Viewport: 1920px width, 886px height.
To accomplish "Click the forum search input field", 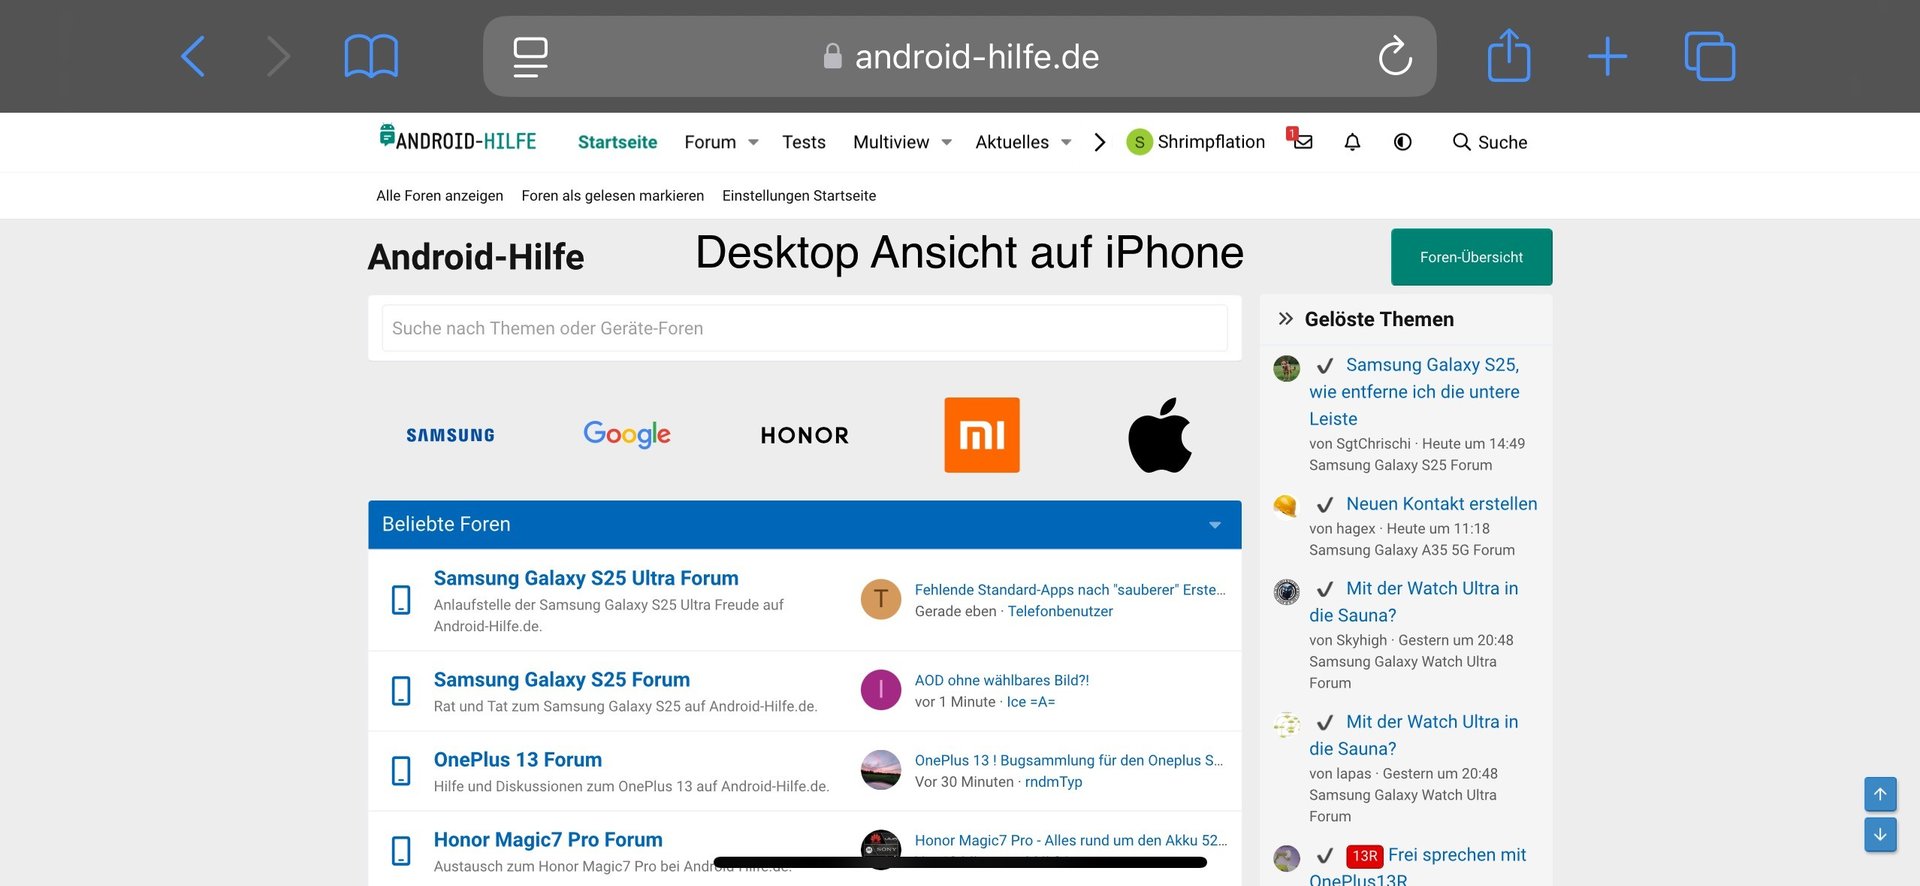I will 804,328.
